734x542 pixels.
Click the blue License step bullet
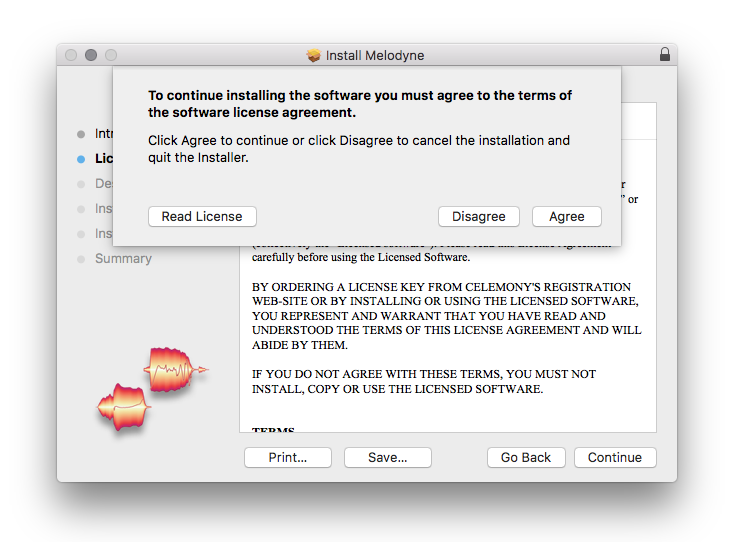tap(81, 159)
